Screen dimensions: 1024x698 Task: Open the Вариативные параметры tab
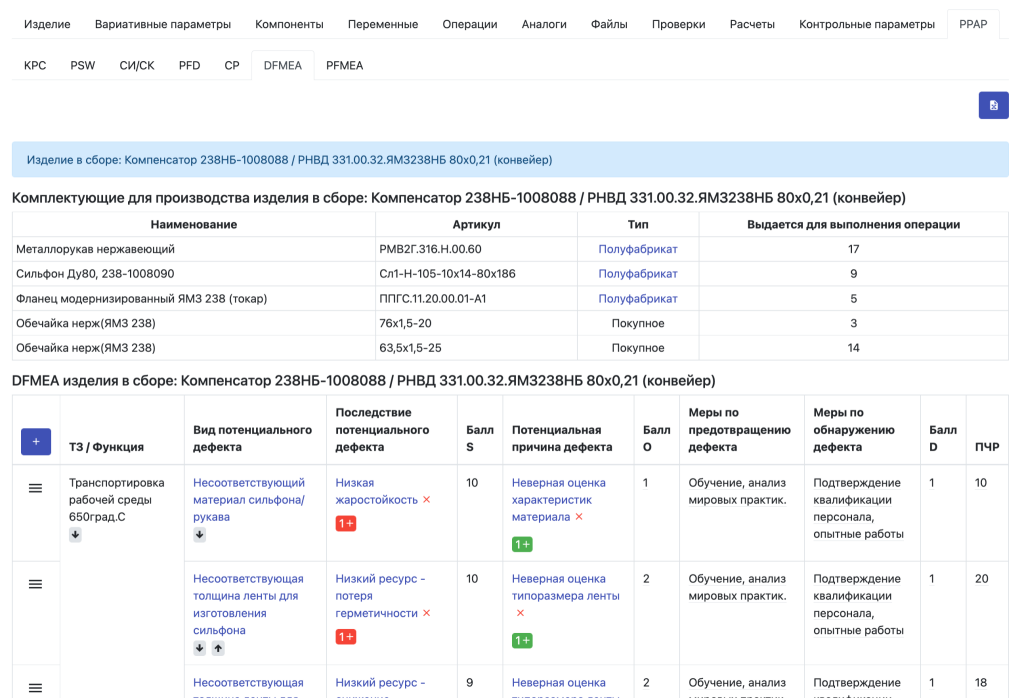tap(163, 24)
